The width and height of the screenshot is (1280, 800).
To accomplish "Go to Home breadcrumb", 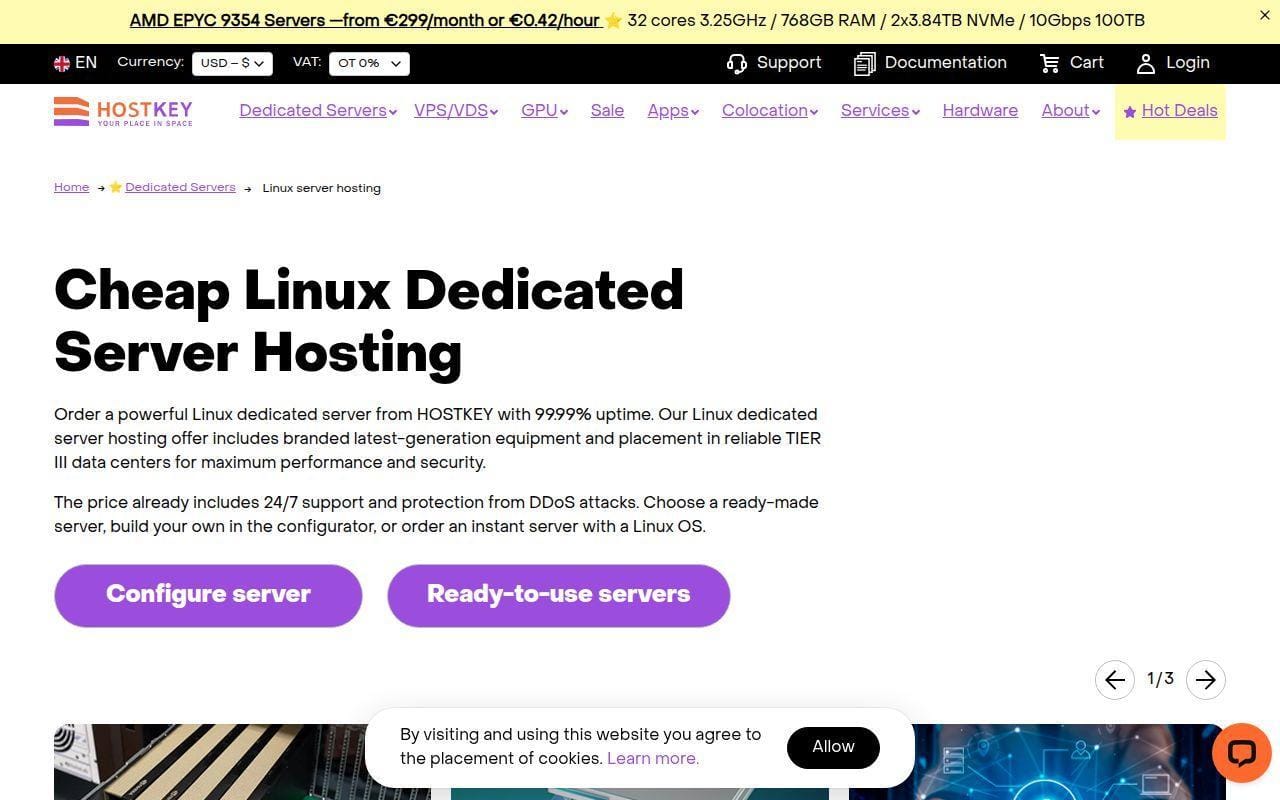I will (72, 188).
